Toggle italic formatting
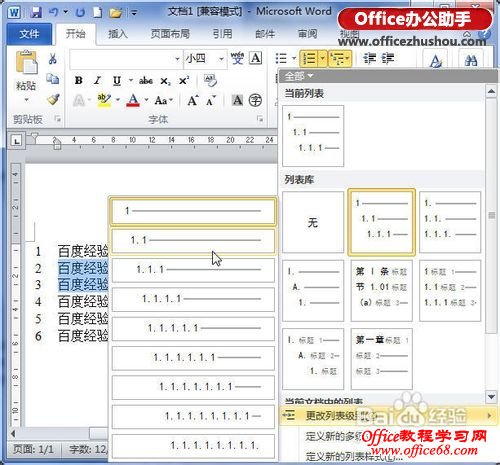This screenshot has height=465, width=500. point(97,80)
